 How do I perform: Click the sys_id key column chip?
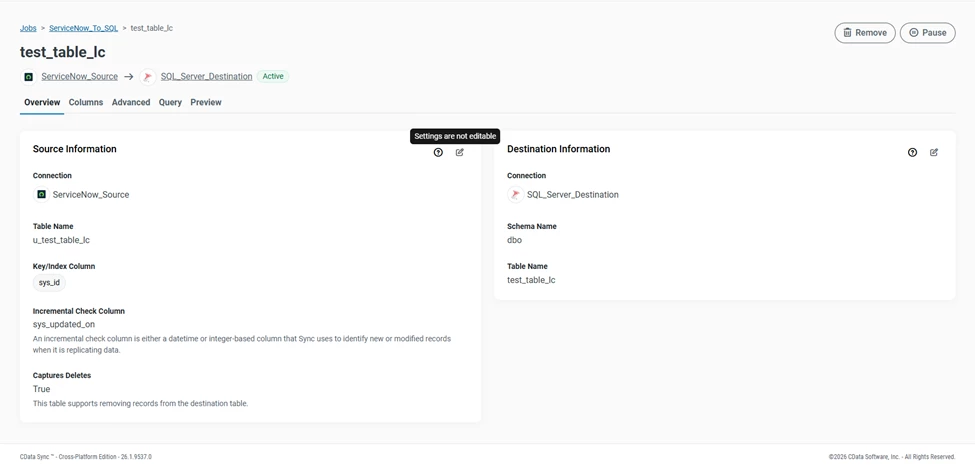click(x=49, y=282)
